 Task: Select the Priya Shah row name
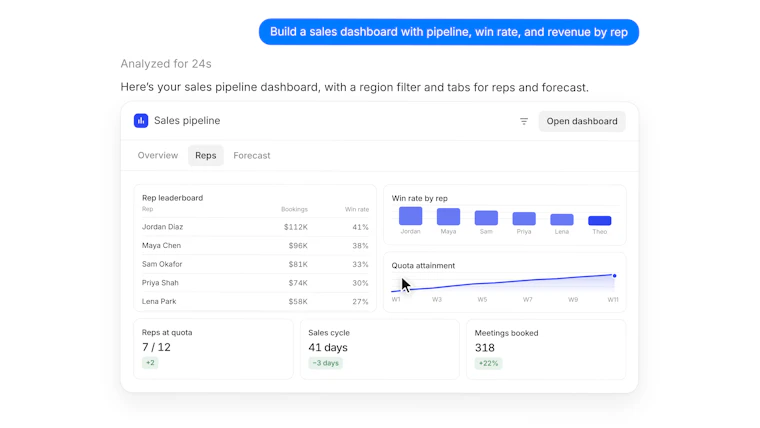click(160, 283)
